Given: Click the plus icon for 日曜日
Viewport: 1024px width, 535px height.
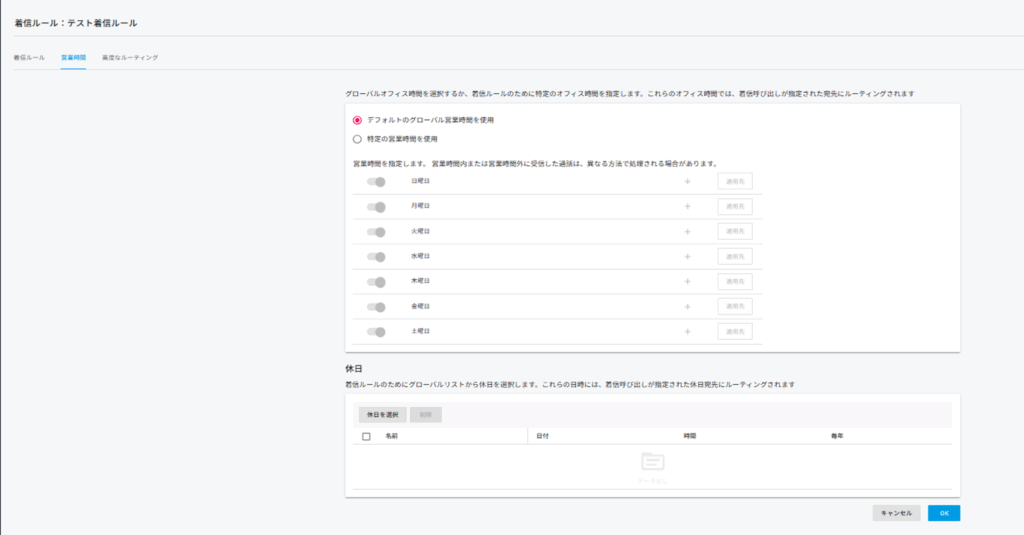Looking at the screenshot, I should [687, 182].
